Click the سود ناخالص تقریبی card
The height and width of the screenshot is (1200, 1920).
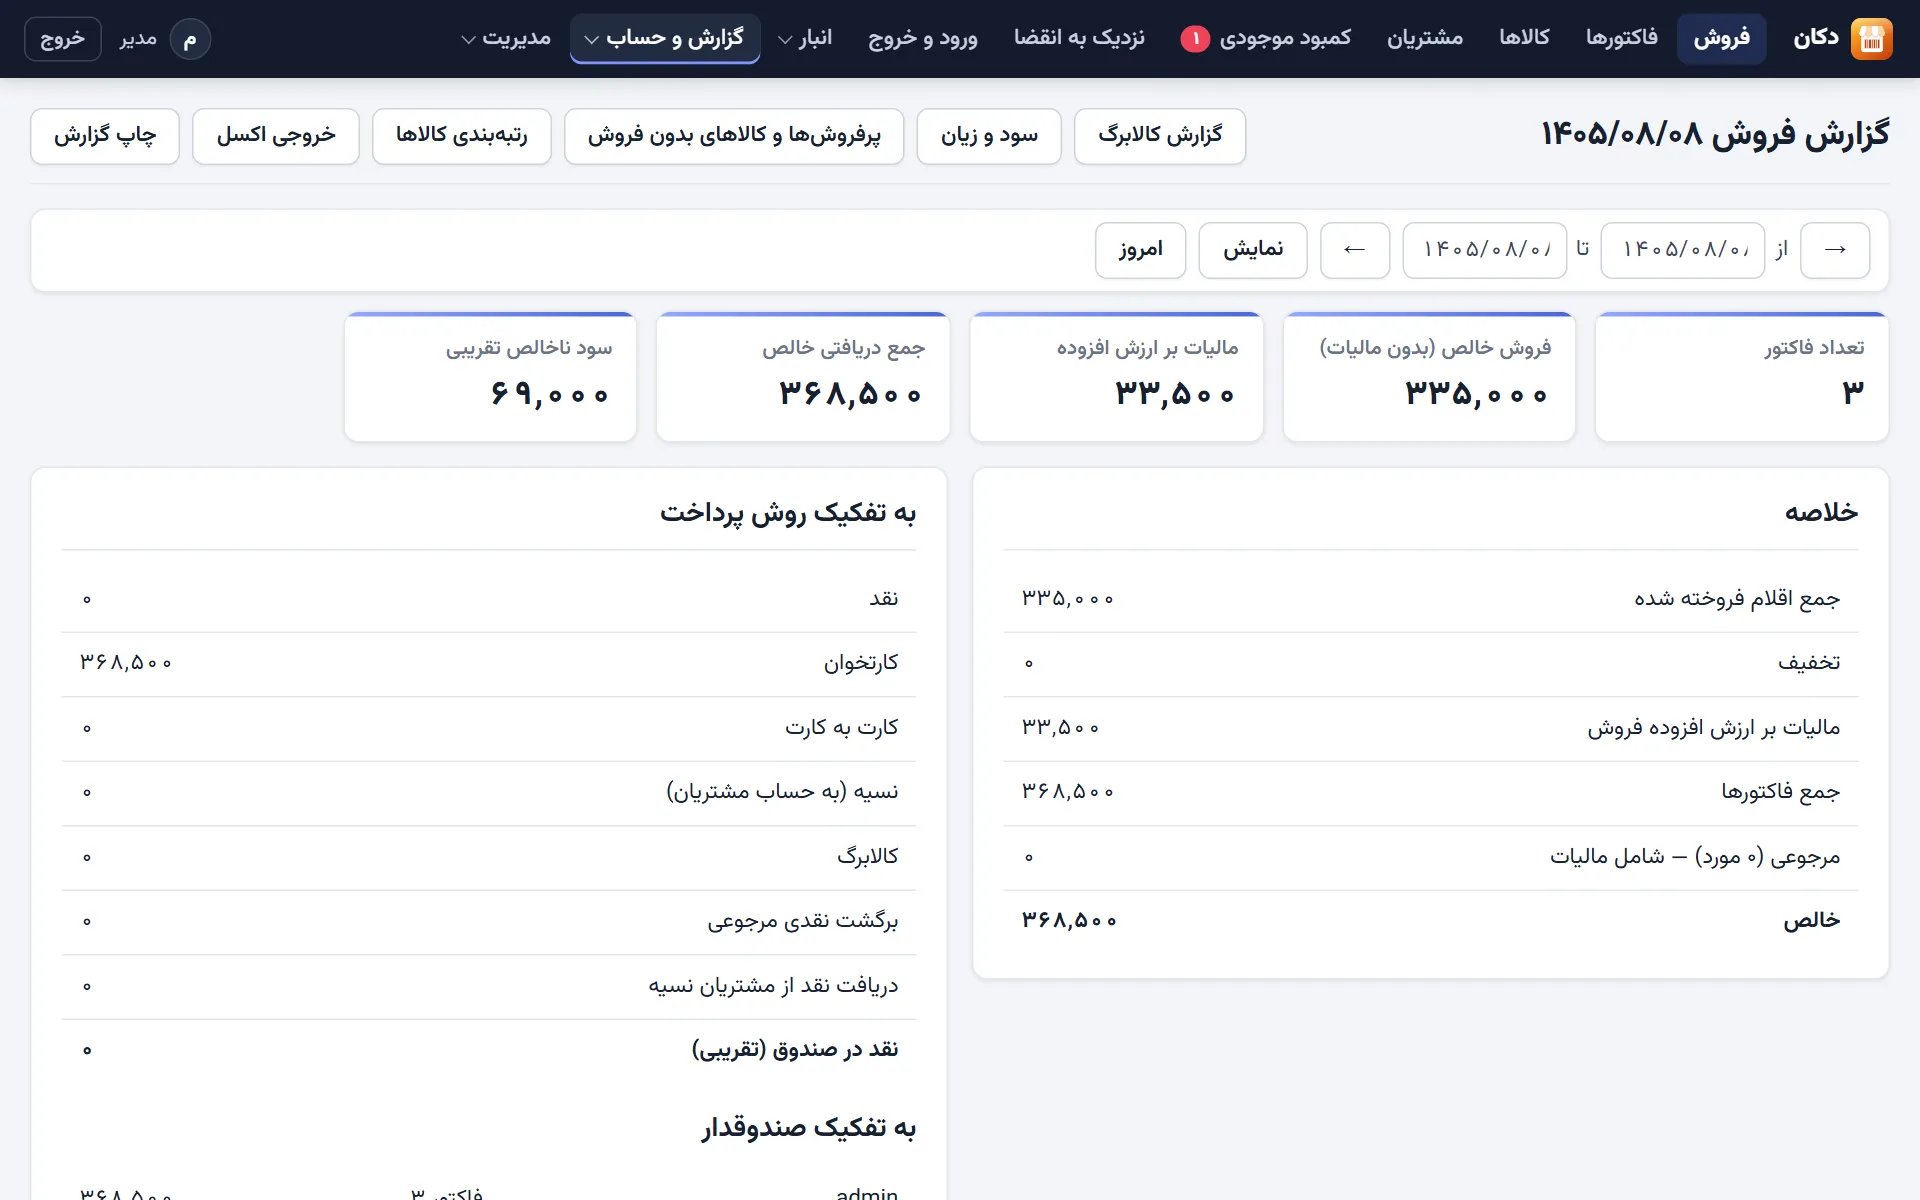(x=490, y=377)
